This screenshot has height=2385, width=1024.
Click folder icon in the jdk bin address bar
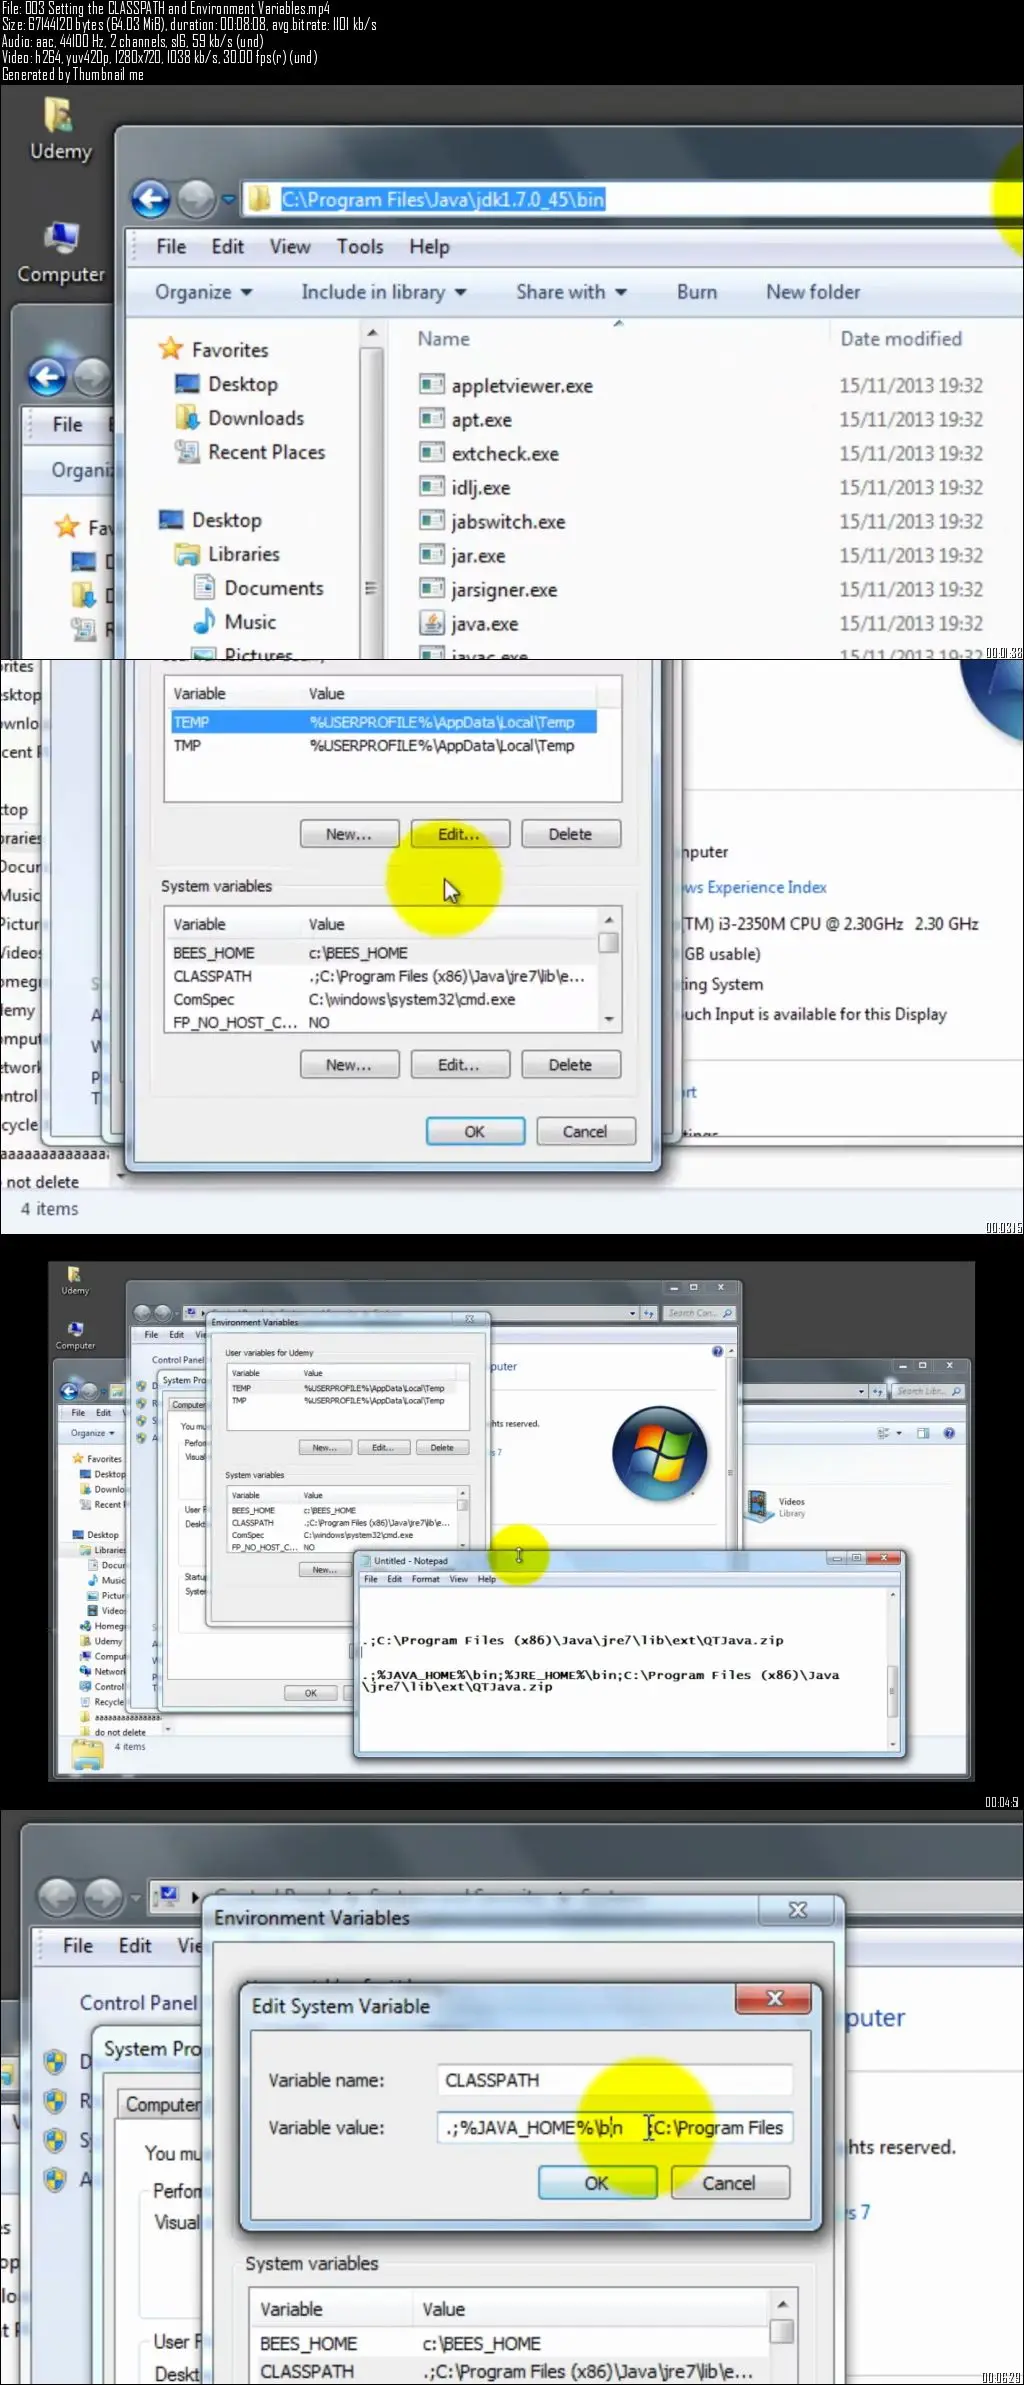(x=259, y=199)
